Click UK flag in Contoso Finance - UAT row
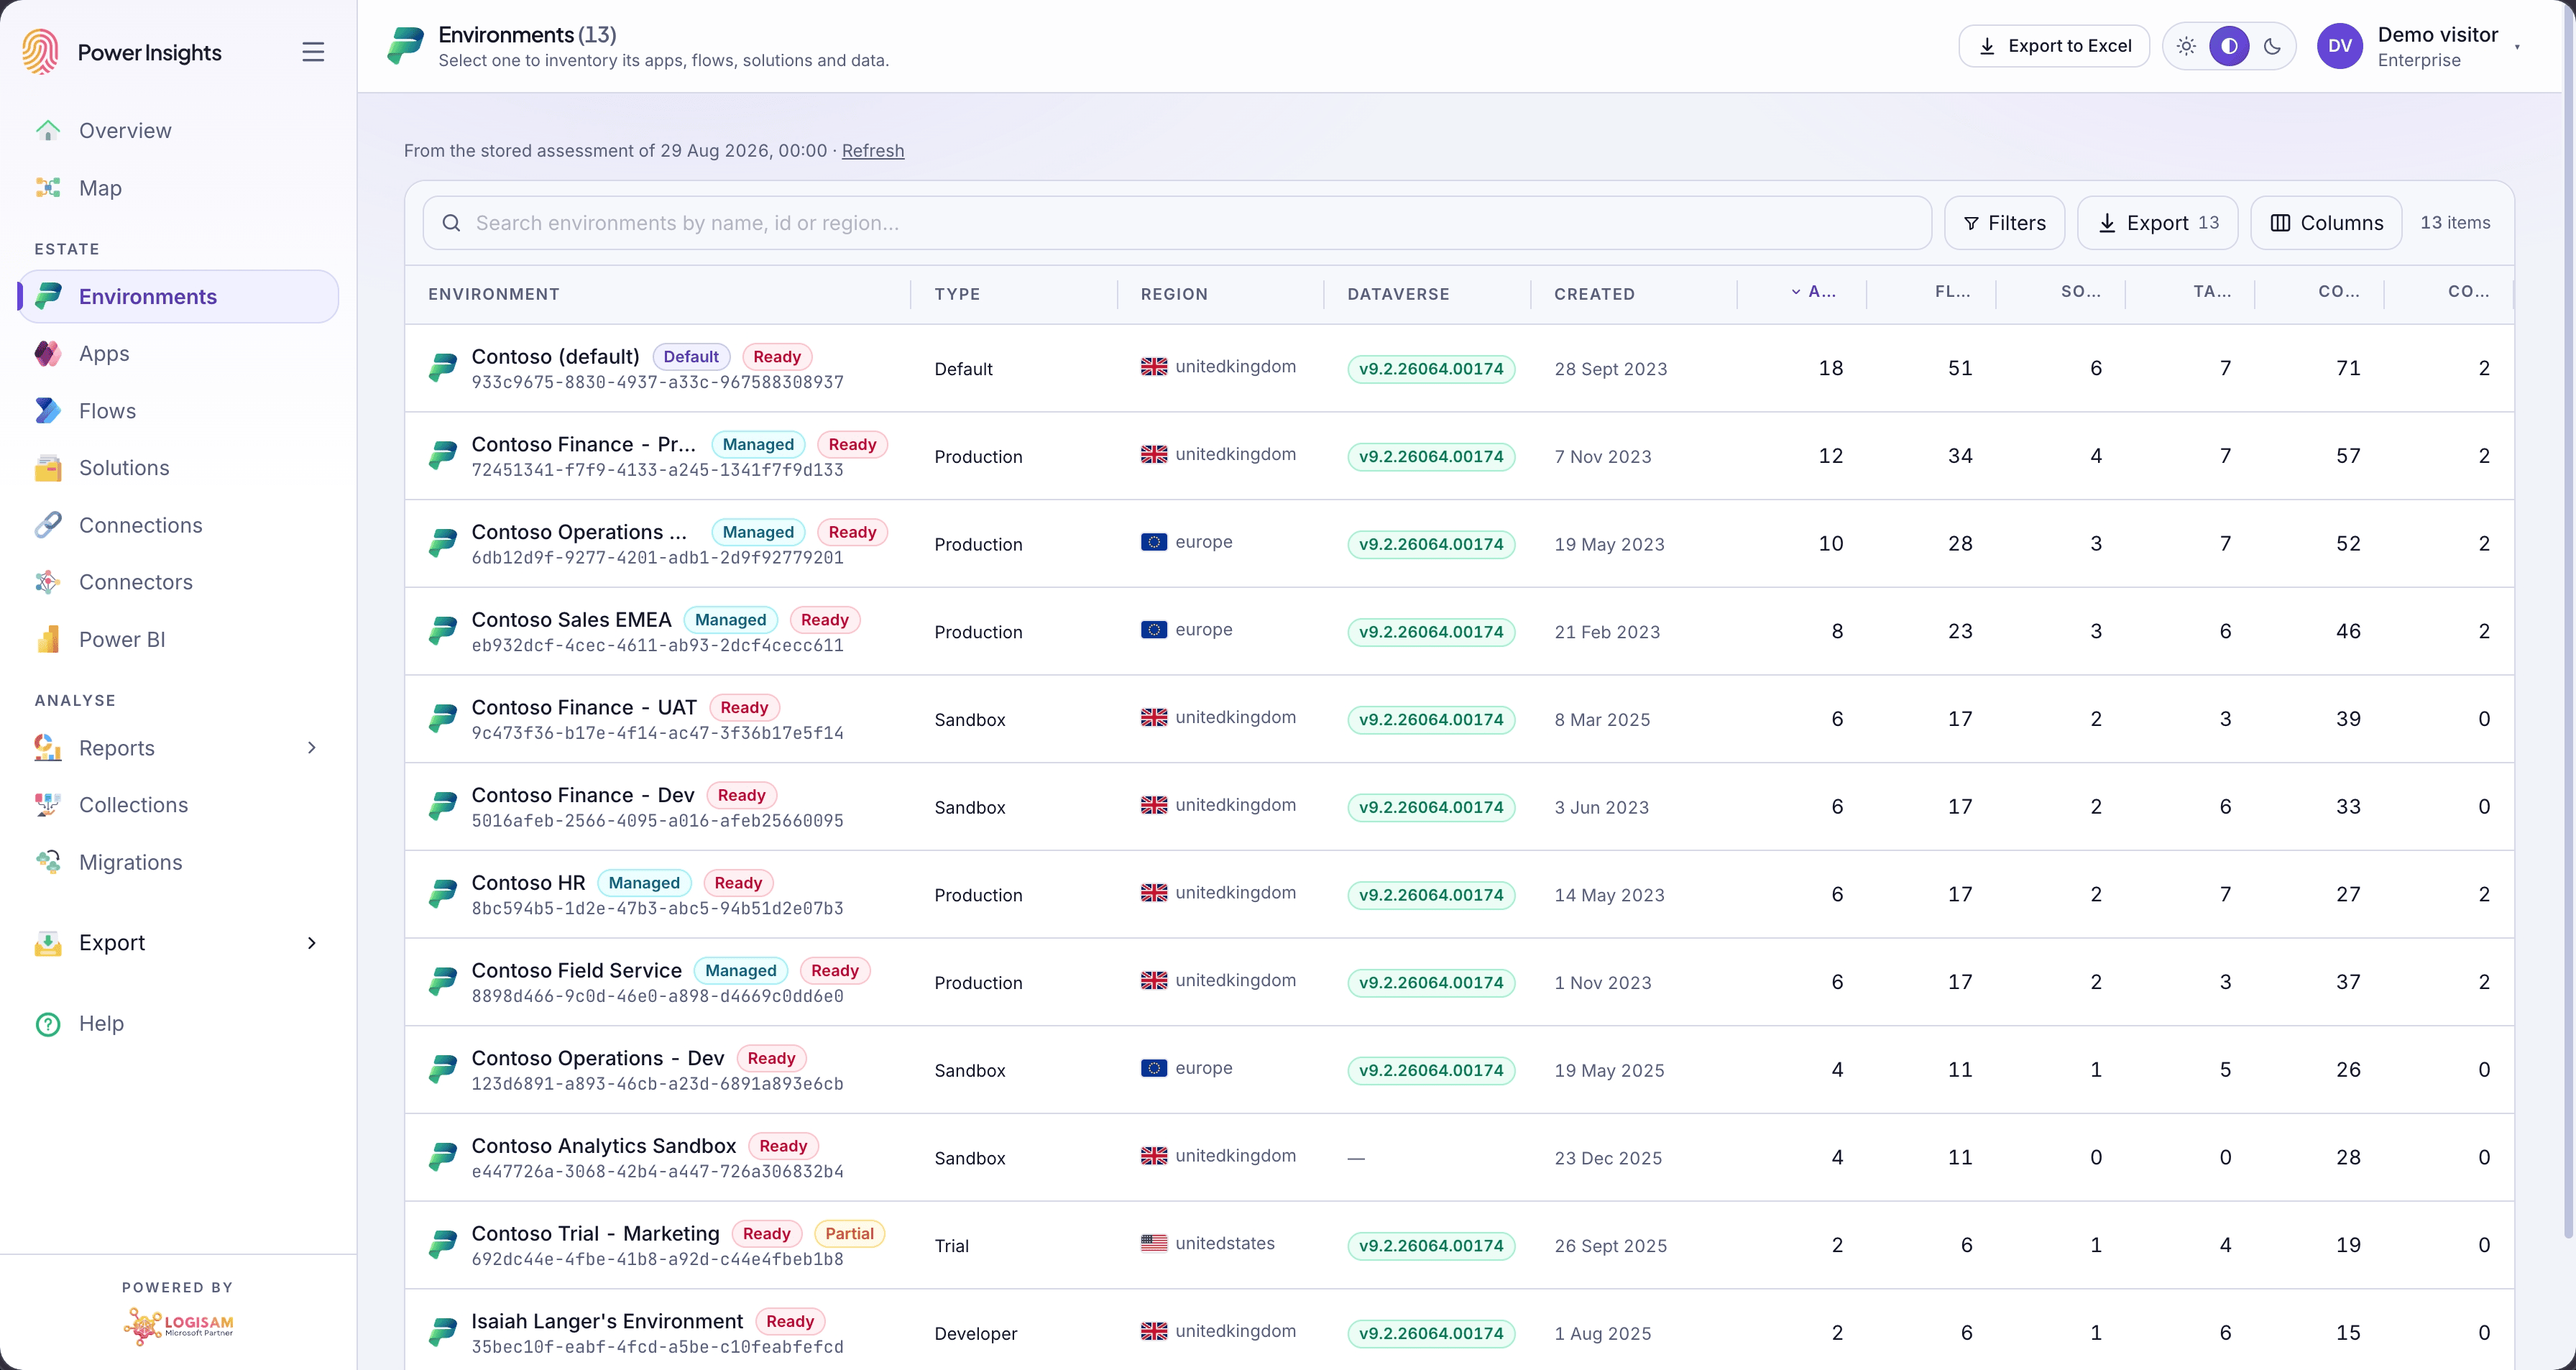Screen dimensions: 2576x1370 click(x=1154, y=717)
